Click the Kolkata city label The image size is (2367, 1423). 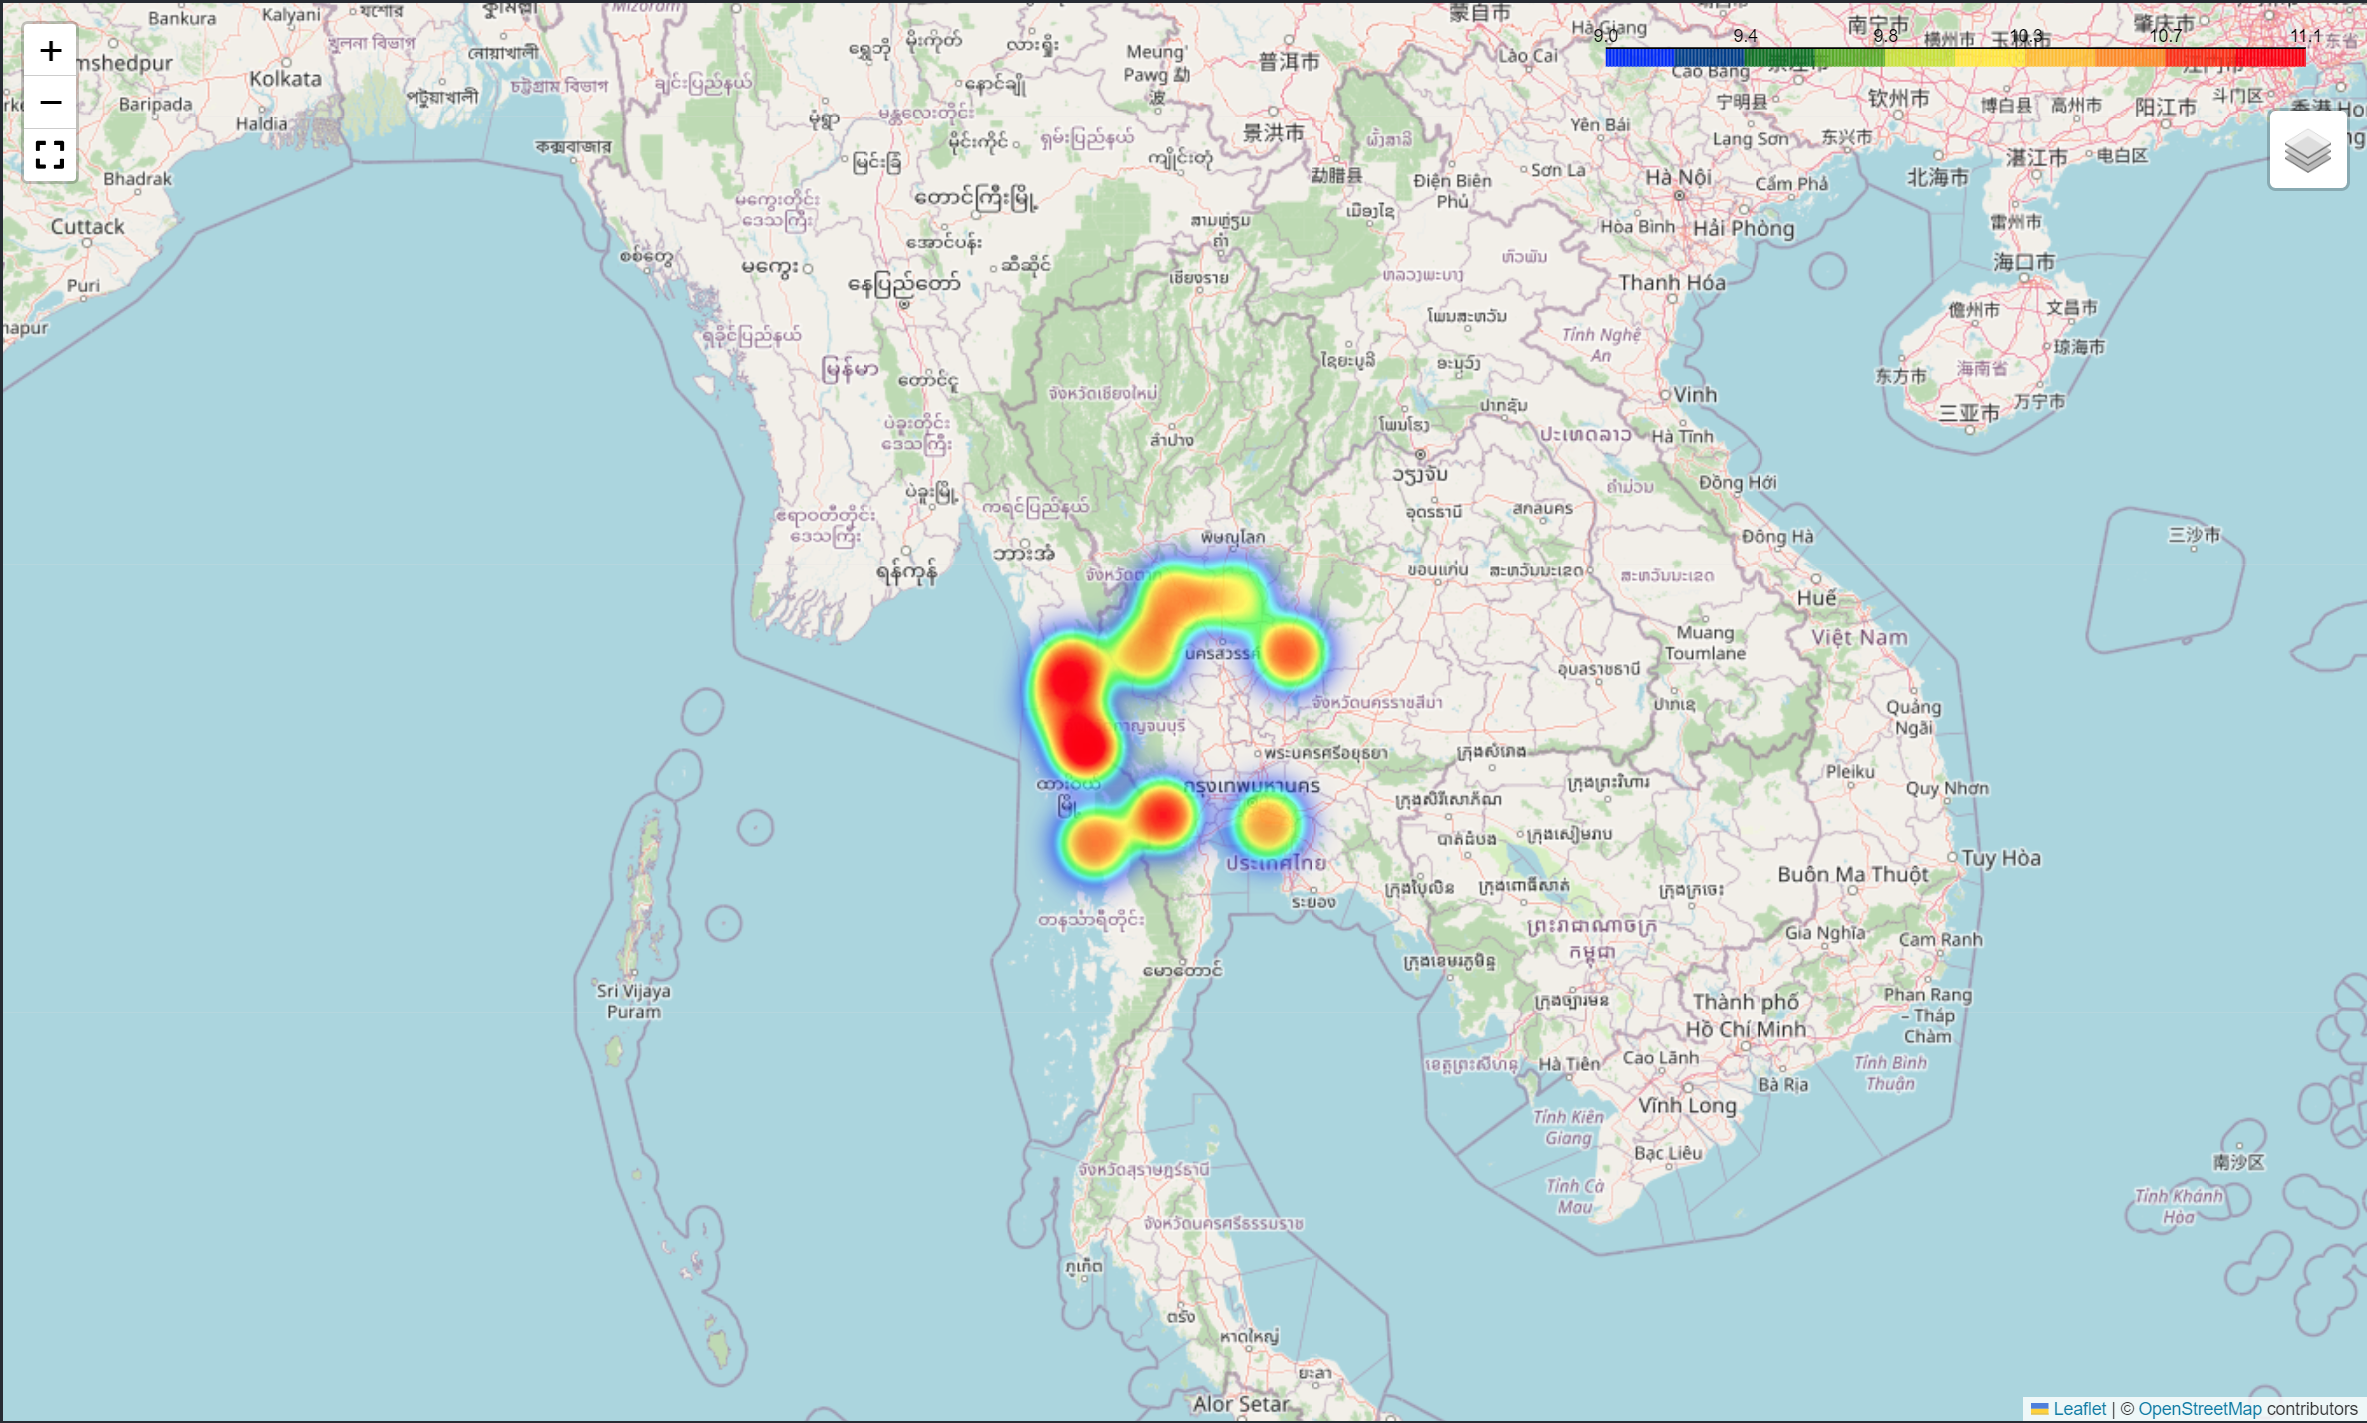coord(285,79)
